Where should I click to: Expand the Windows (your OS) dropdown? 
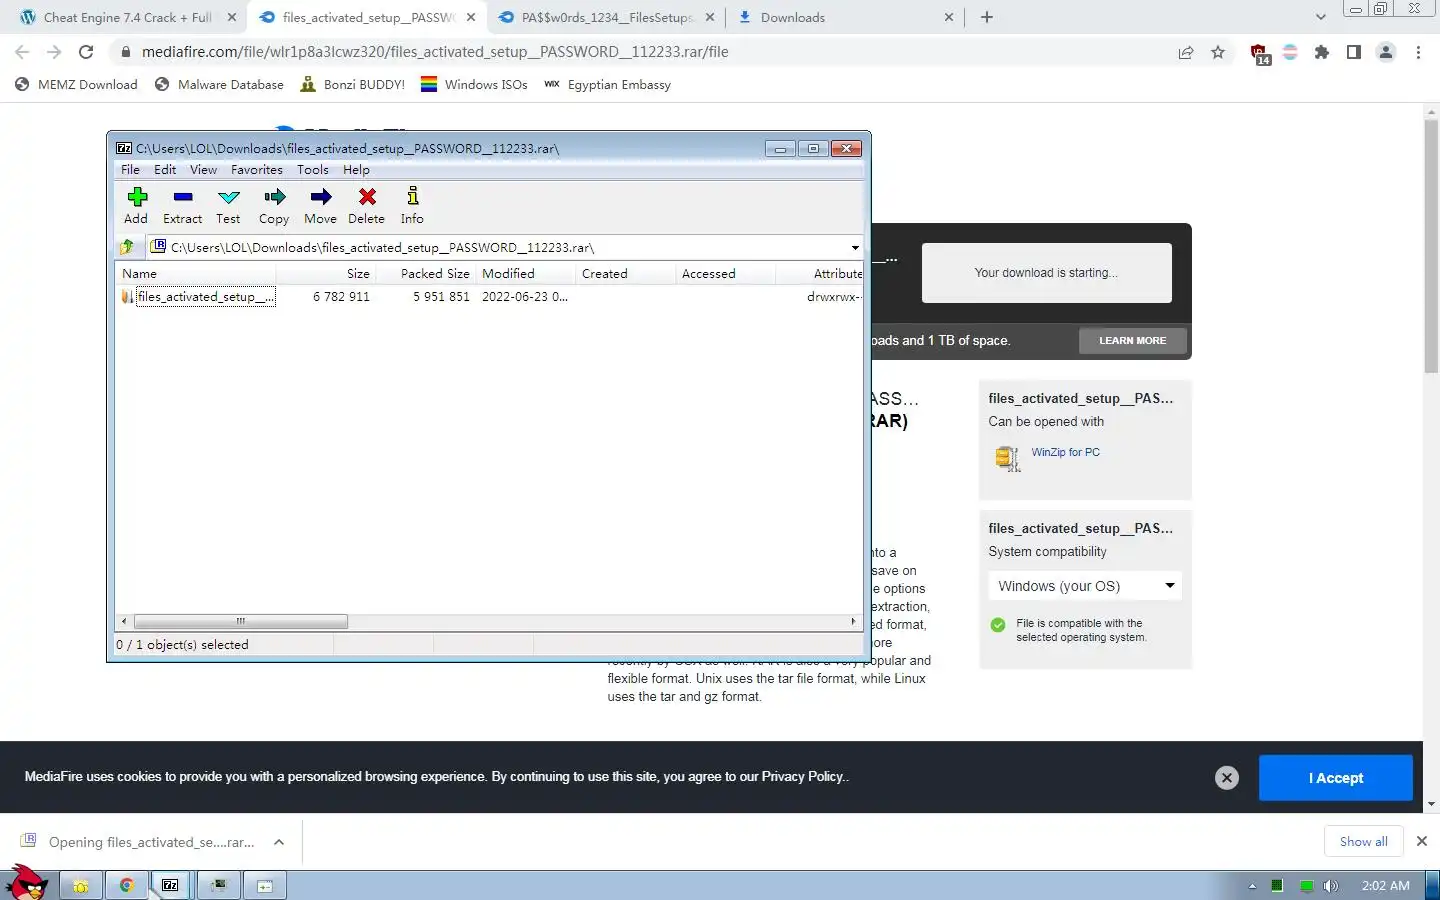click(x=1085, y=586)
